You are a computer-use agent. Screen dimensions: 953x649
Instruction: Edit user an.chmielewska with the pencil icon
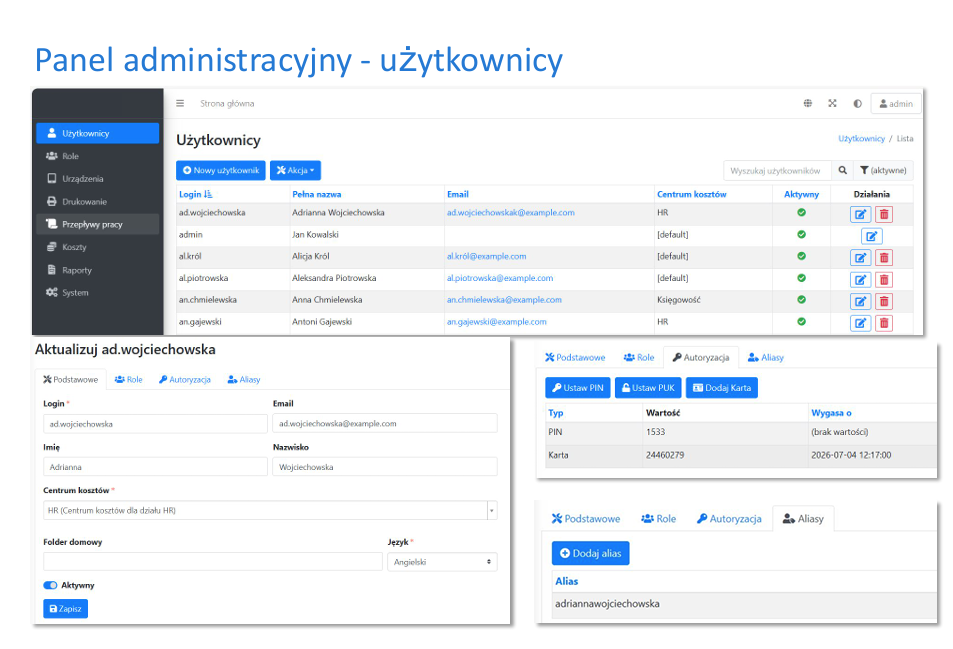click(x=860, y=301)
